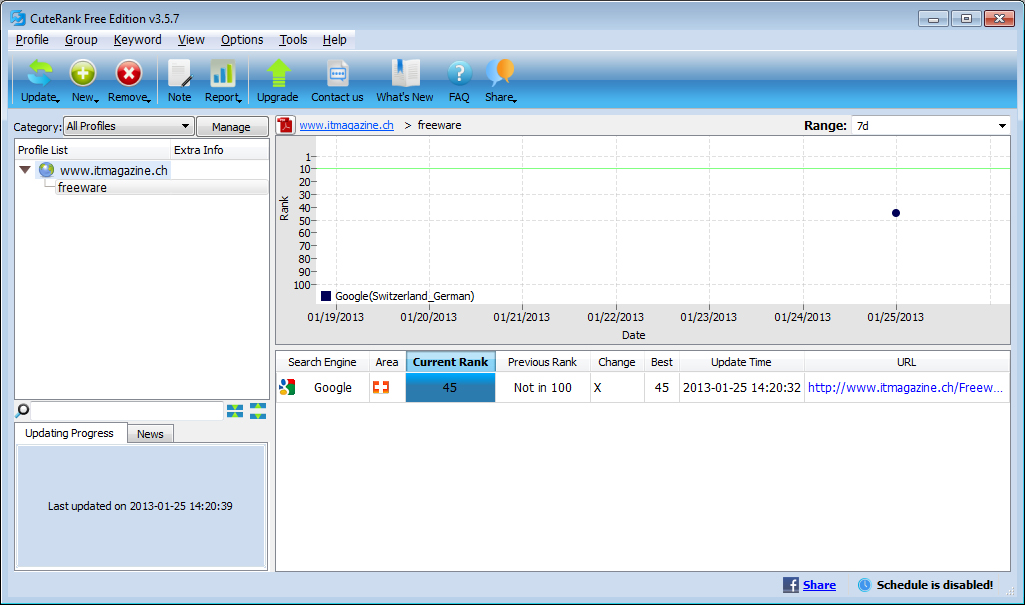Click the URL column header

click(907, 362)
